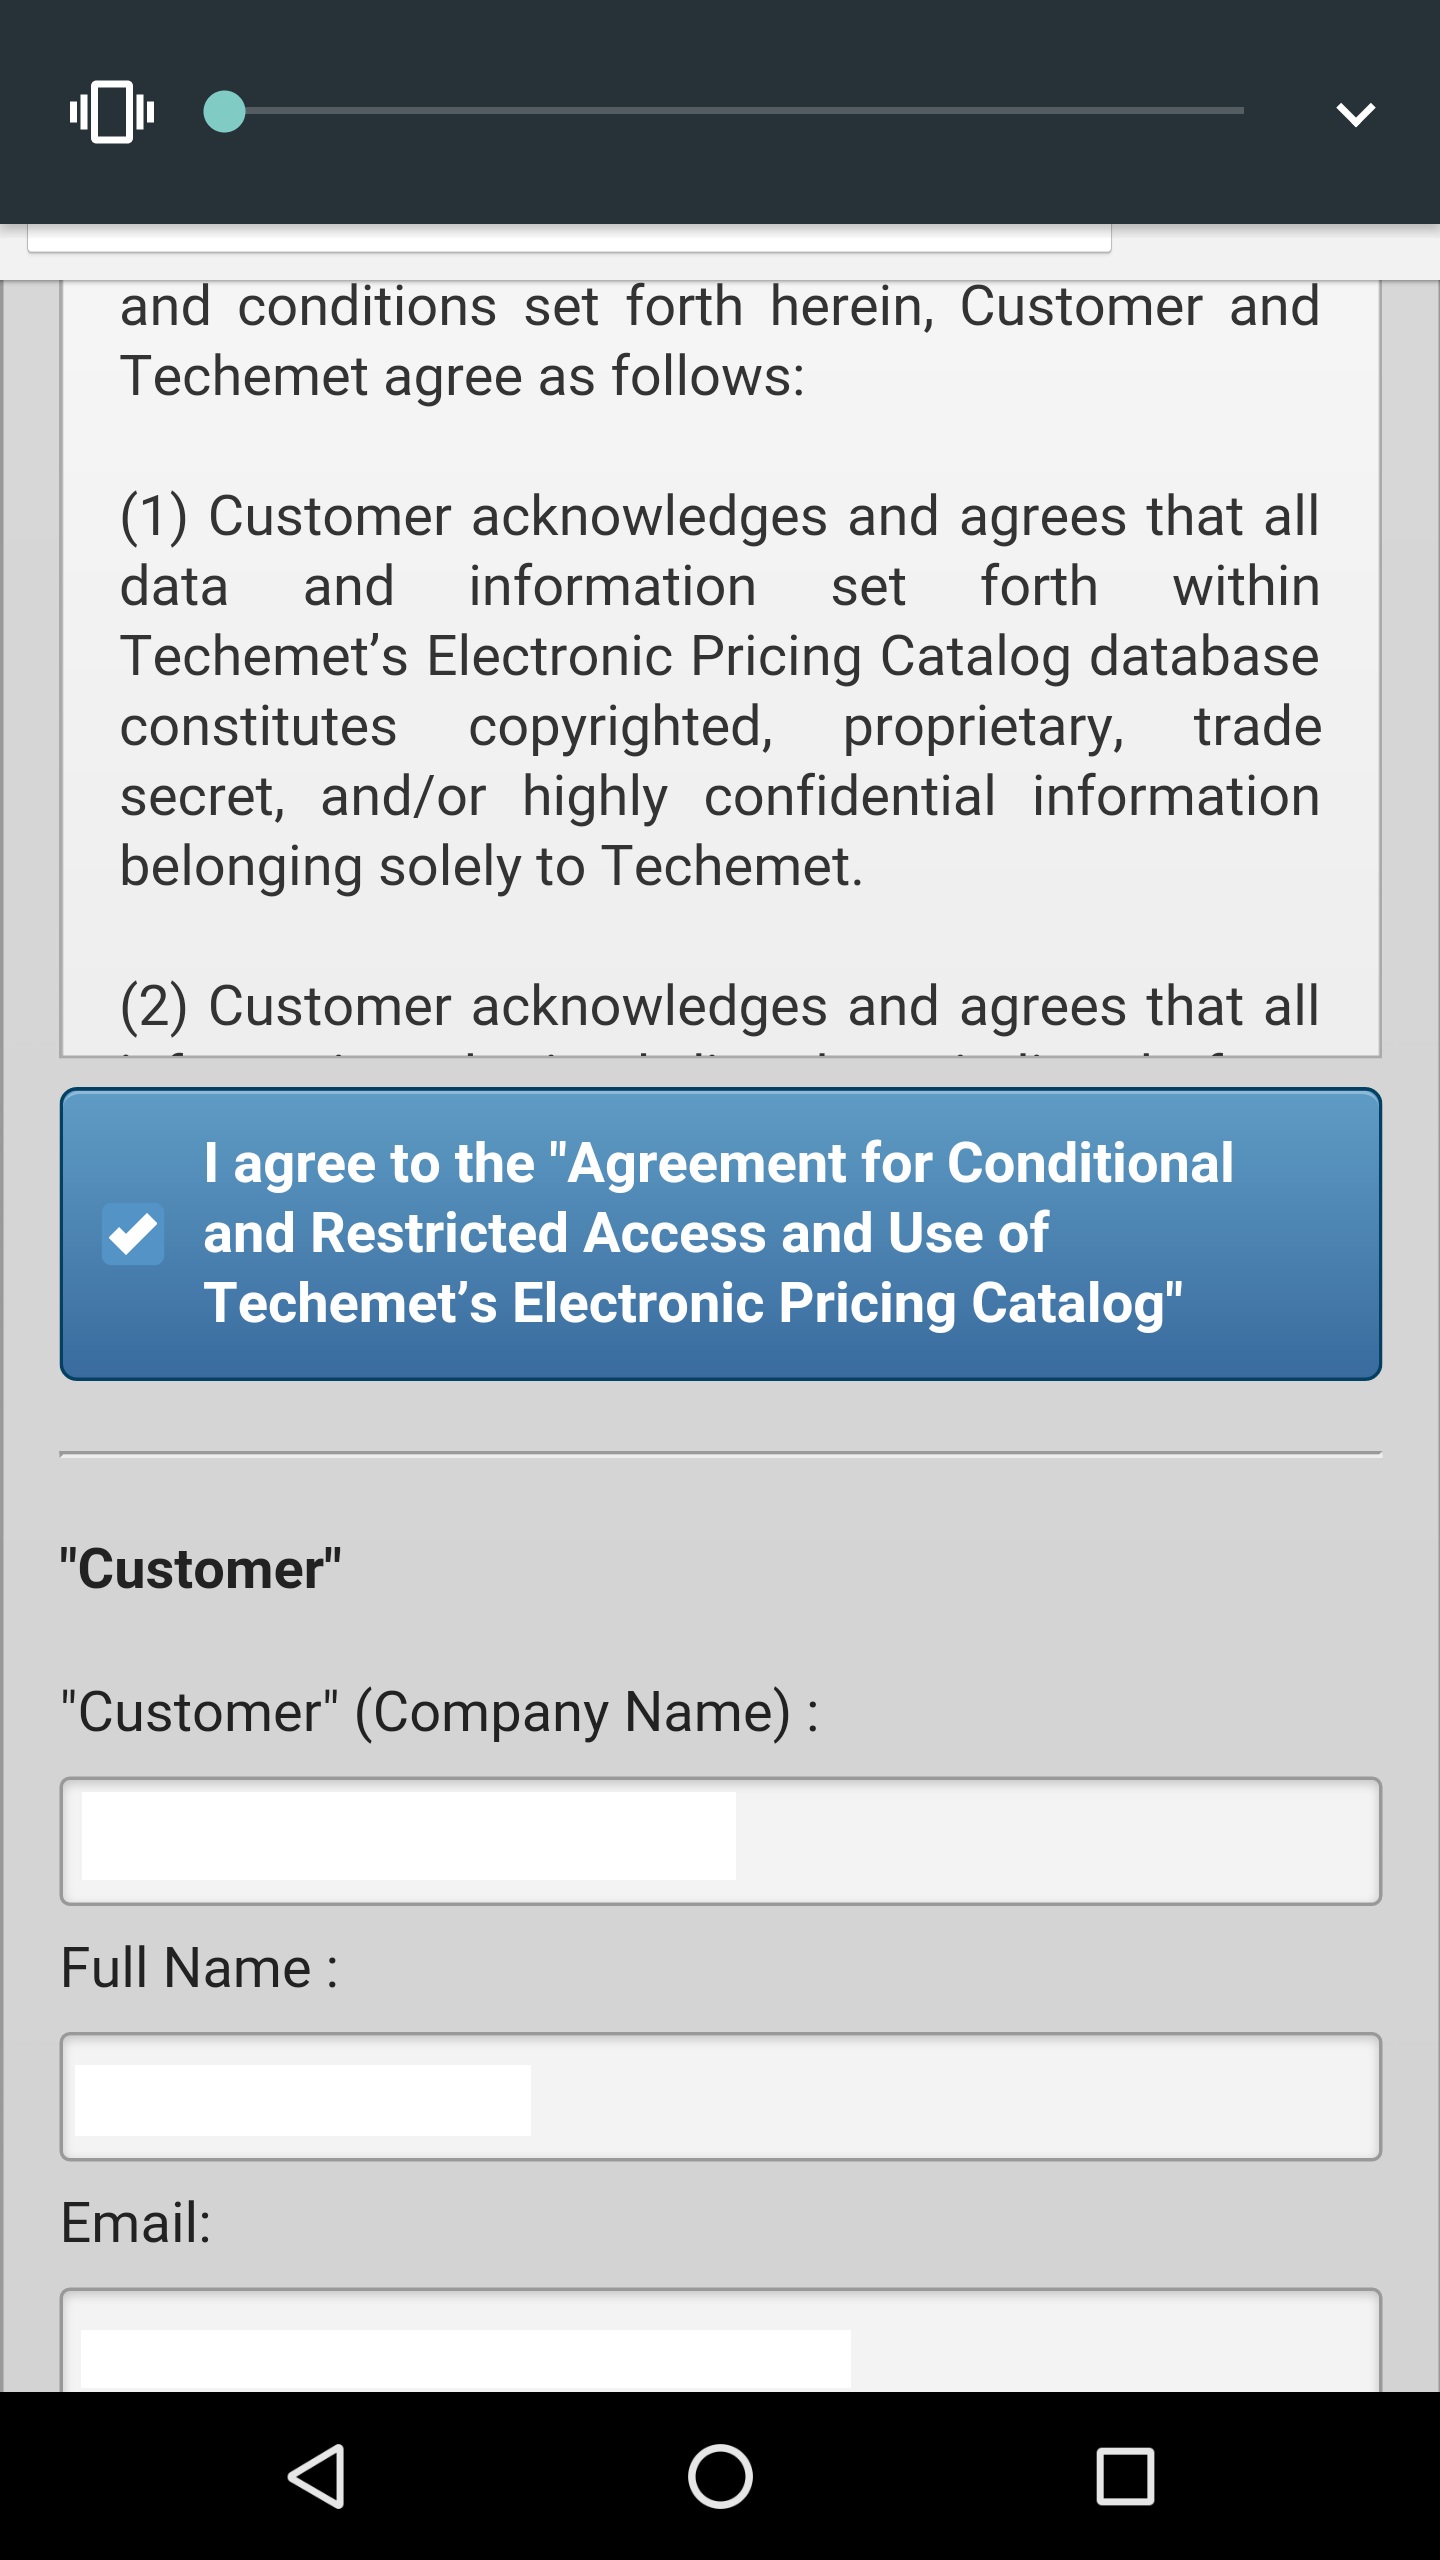Click "Techemet agree as follows:" text line
This screenshot has width=1440, height=2560.
point(462,377)
